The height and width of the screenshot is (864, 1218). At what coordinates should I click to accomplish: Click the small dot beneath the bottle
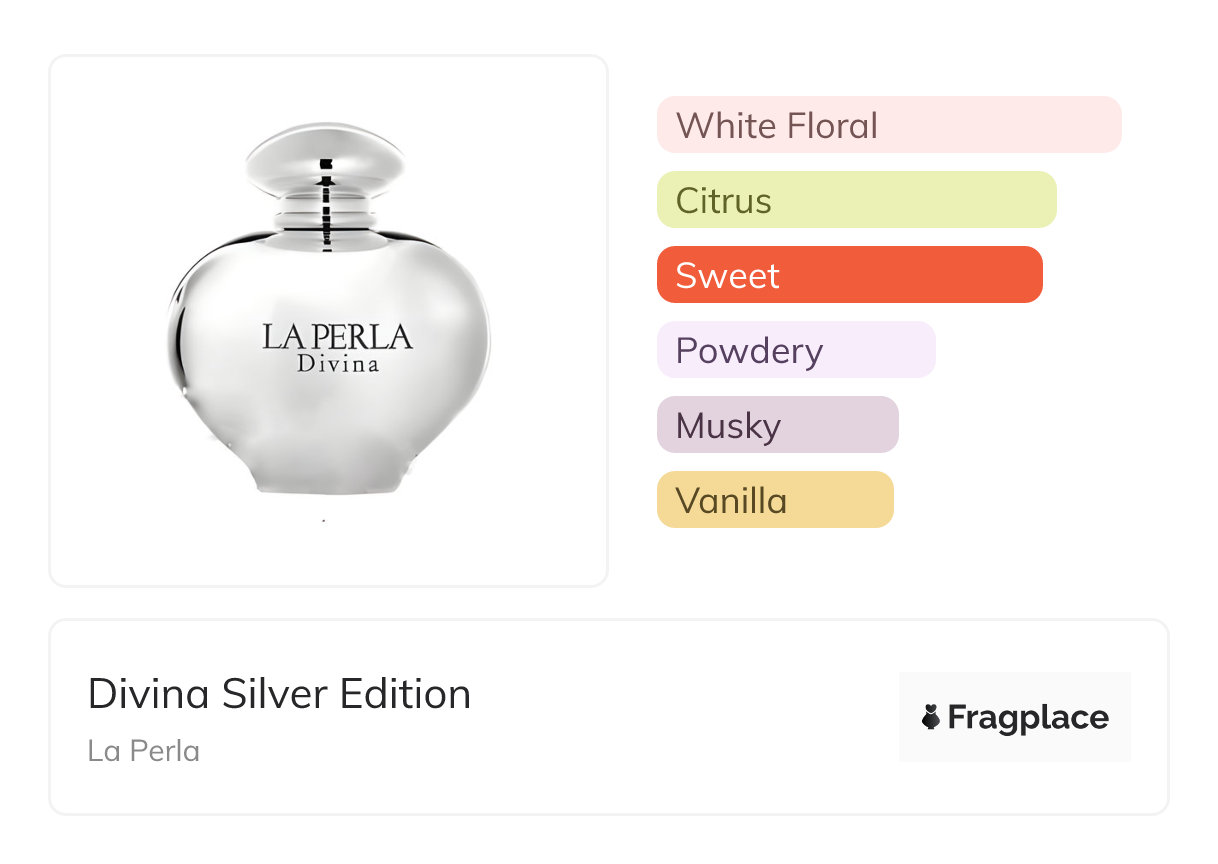click(x=324, y=521)
